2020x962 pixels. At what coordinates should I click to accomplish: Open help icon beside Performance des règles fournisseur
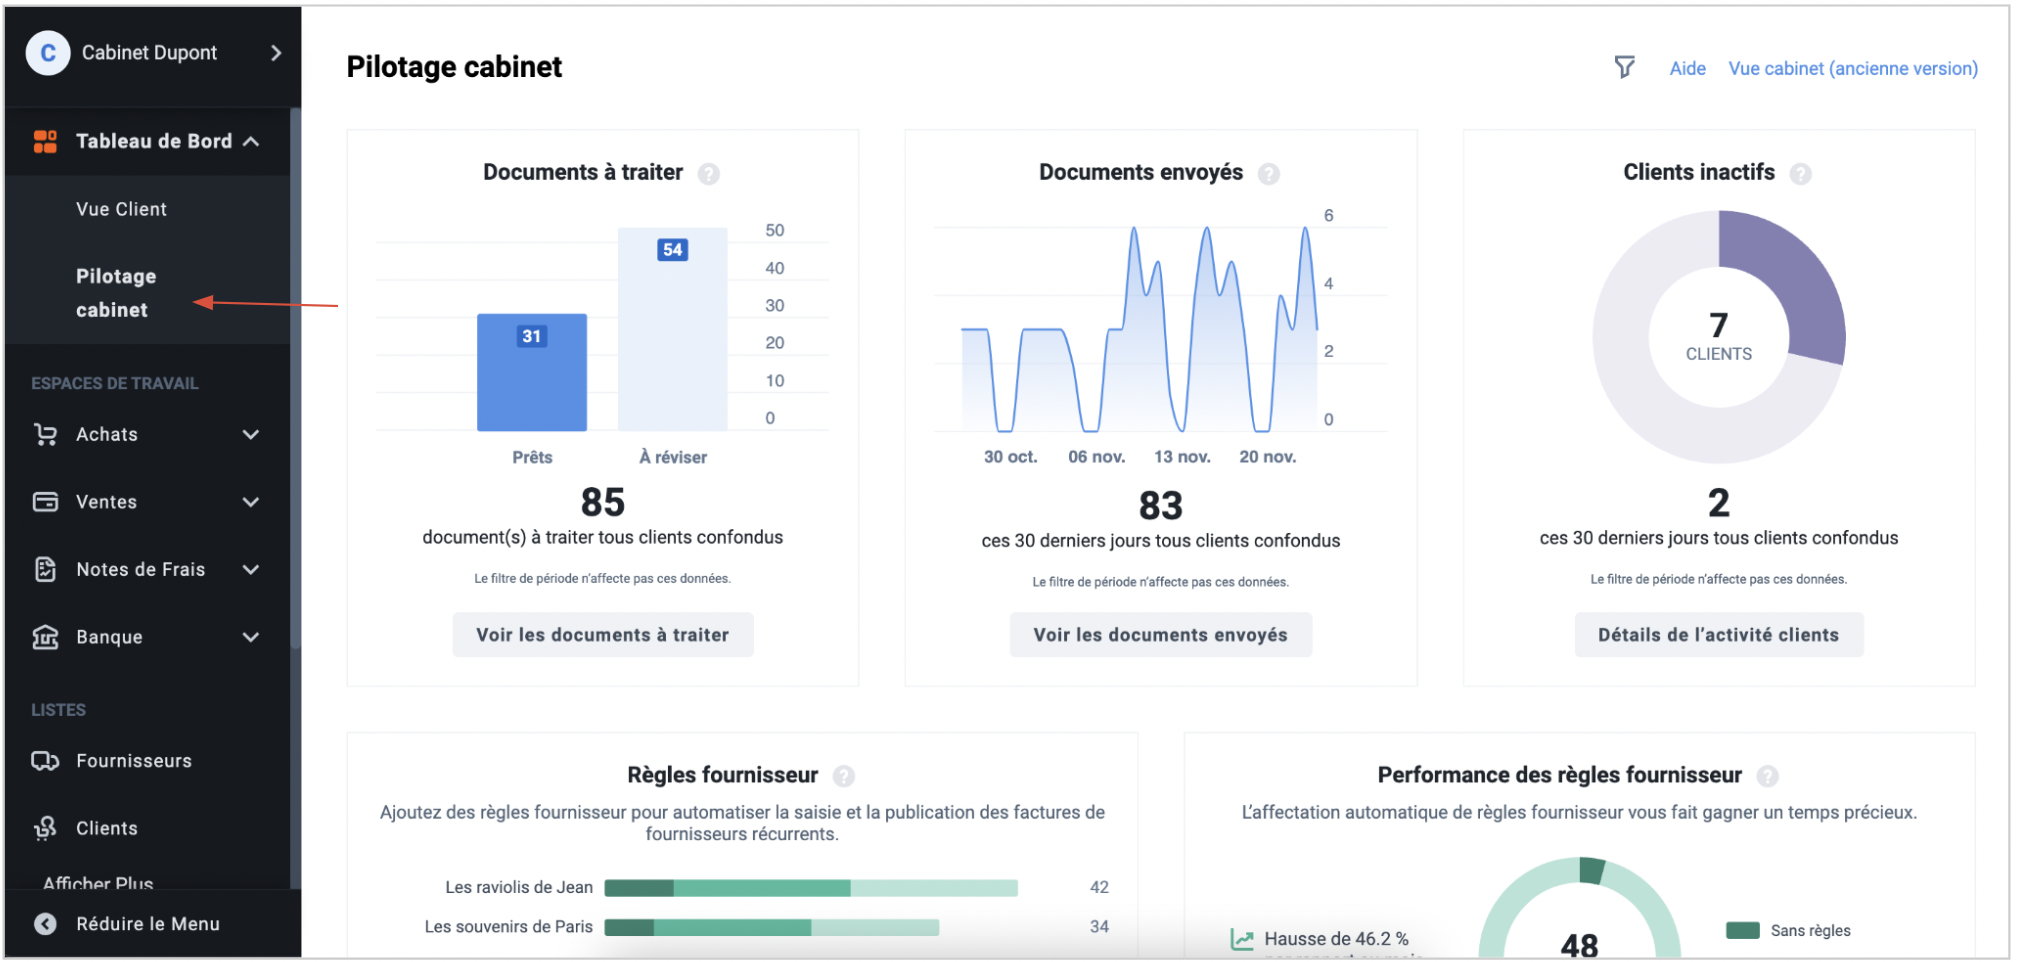[x=1768, y=776]
